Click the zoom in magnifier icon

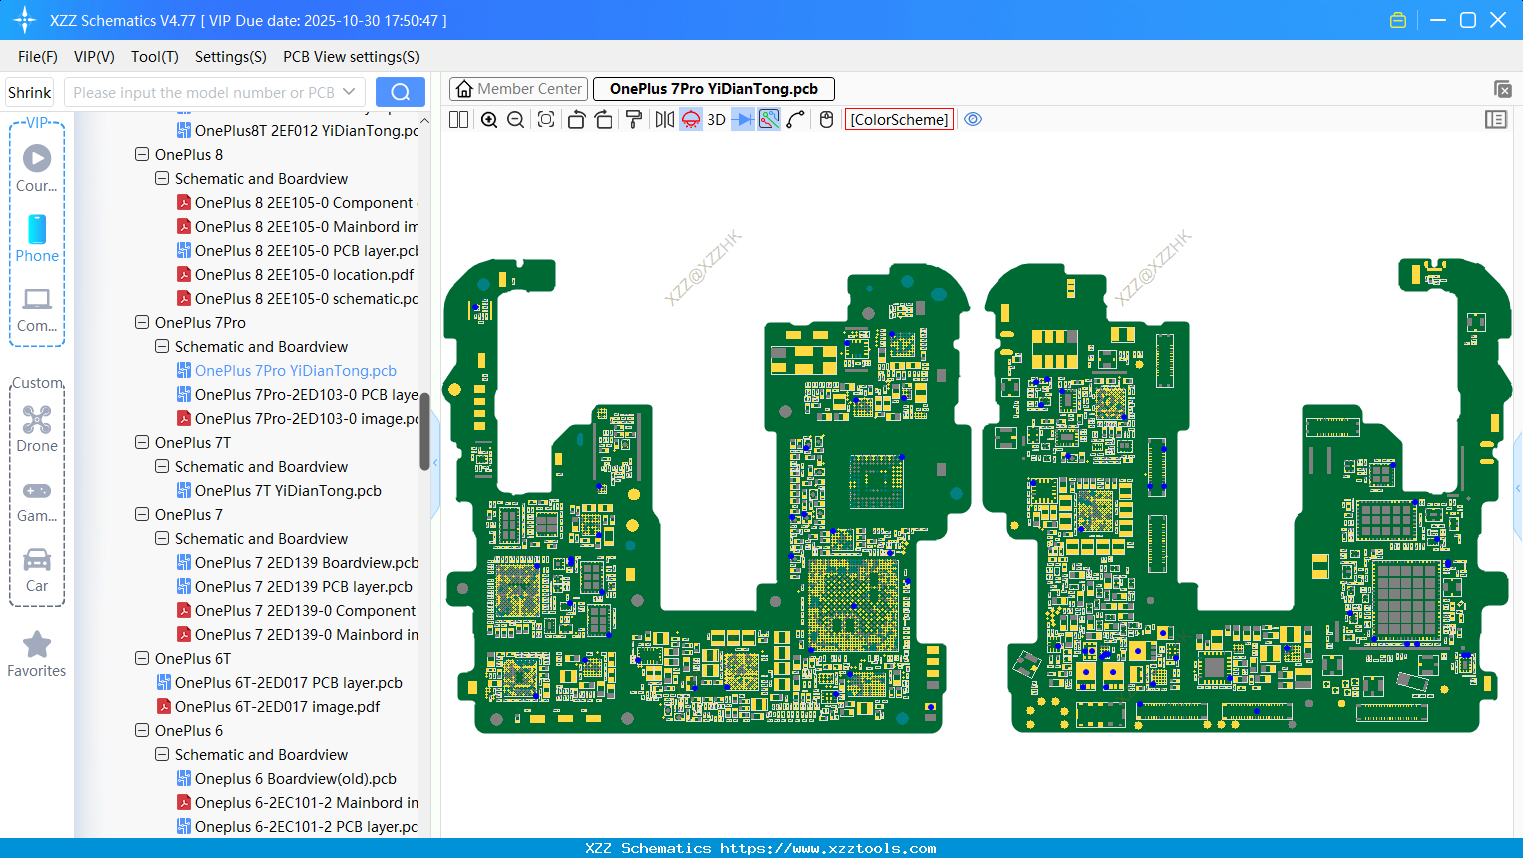tap(489, 120)
